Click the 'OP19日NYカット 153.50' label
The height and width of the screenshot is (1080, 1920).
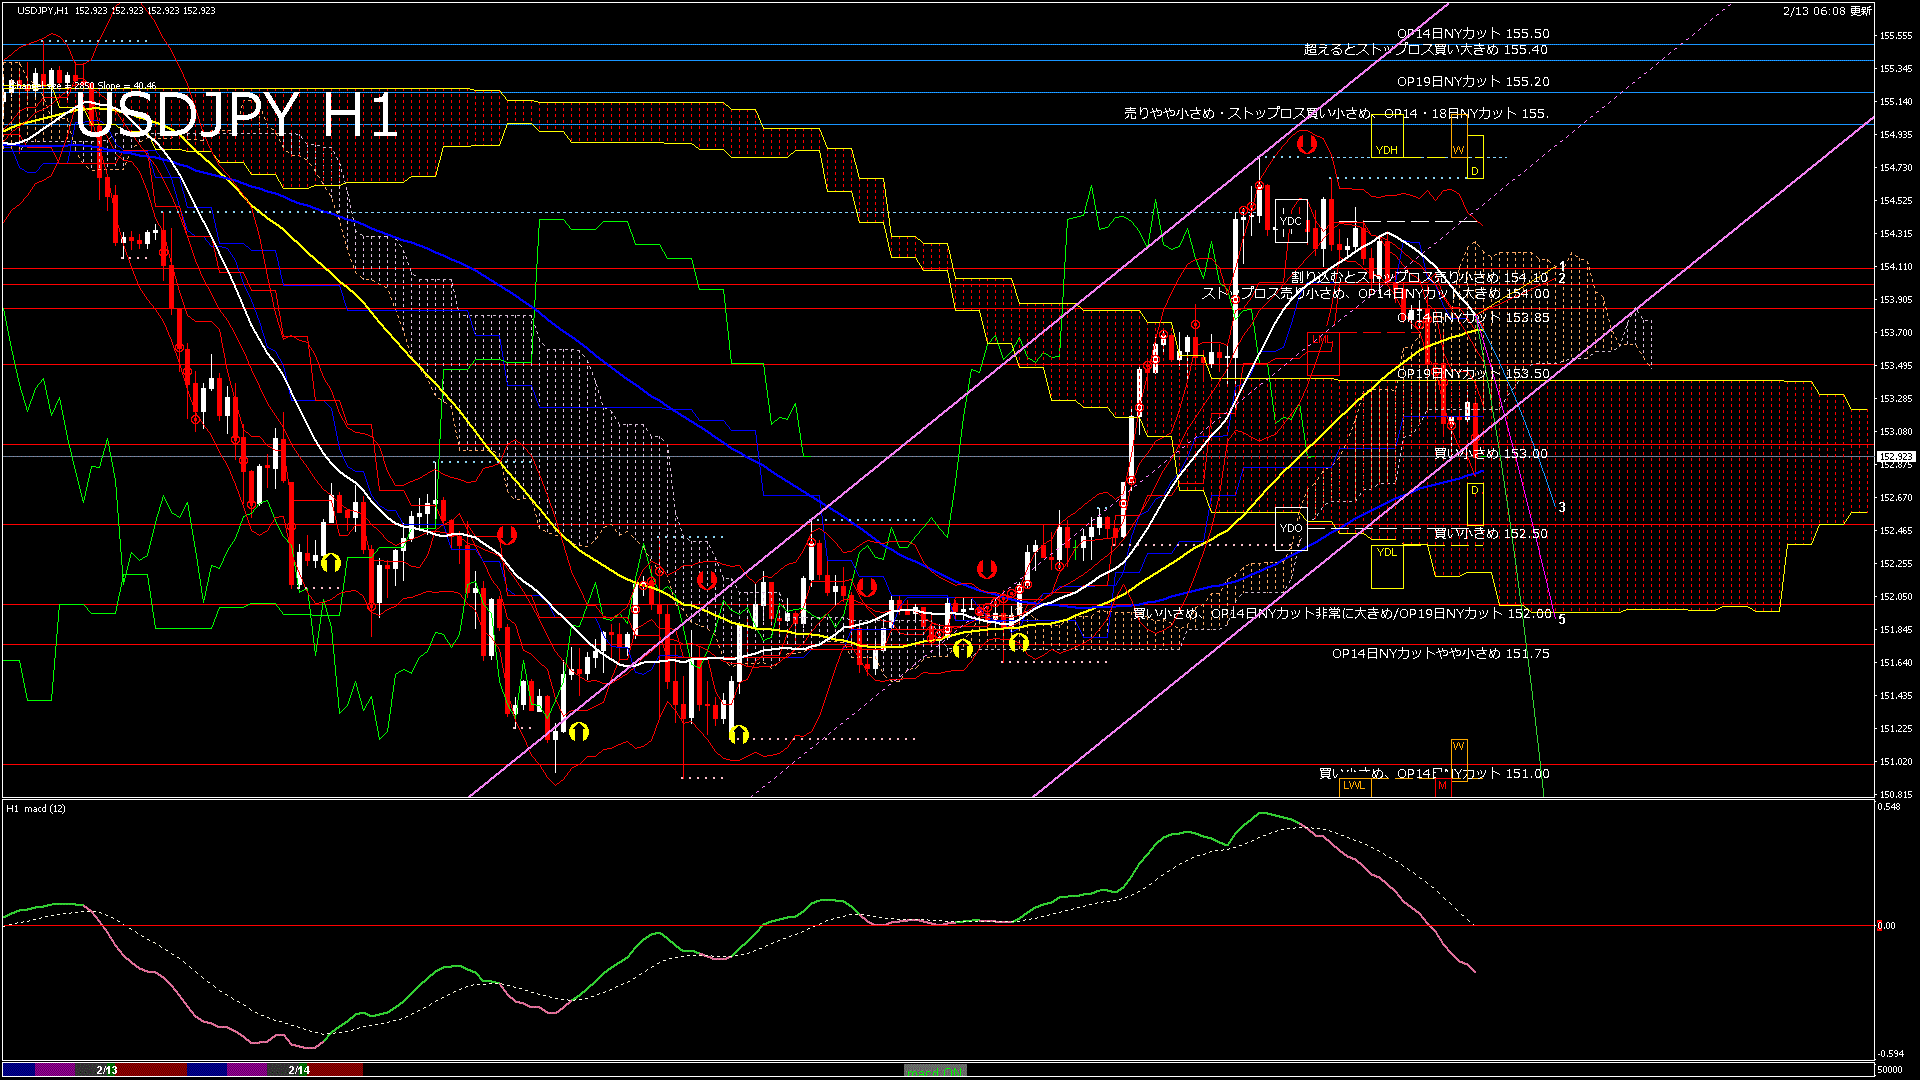pyautogui.click(x=1473, y=373)
